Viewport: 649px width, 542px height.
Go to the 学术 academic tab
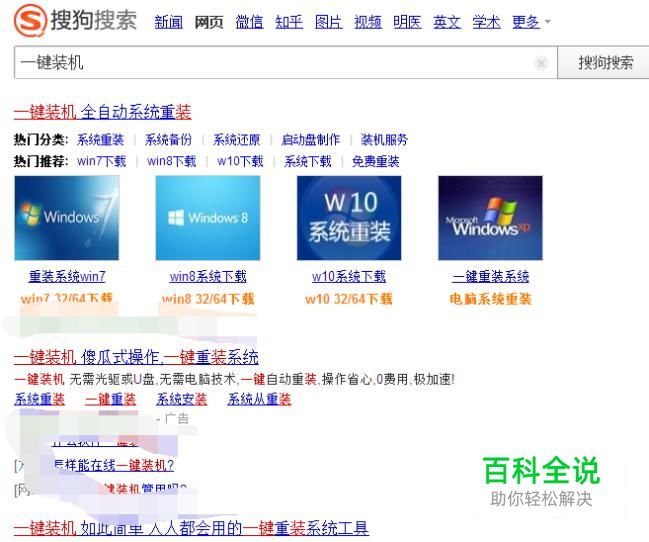(x=486, y=22)
